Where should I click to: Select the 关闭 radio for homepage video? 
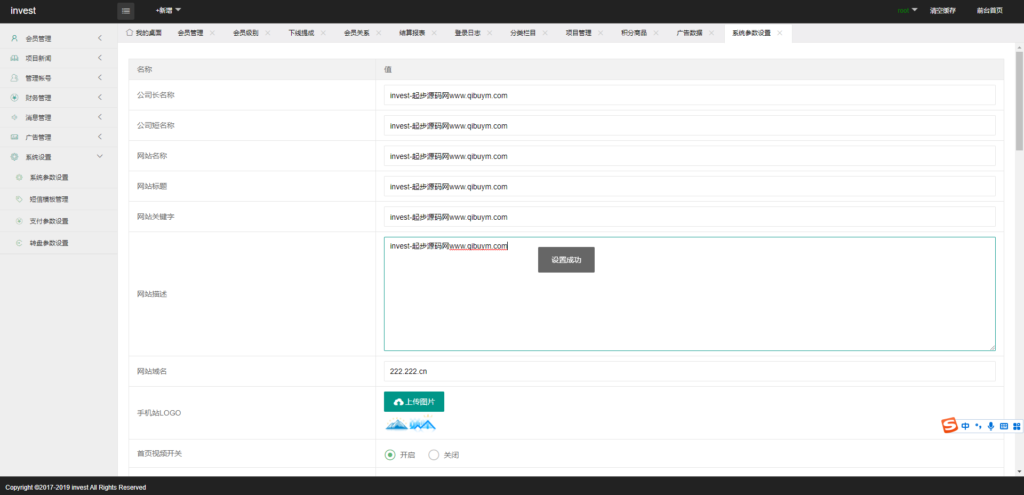point(433,455)
